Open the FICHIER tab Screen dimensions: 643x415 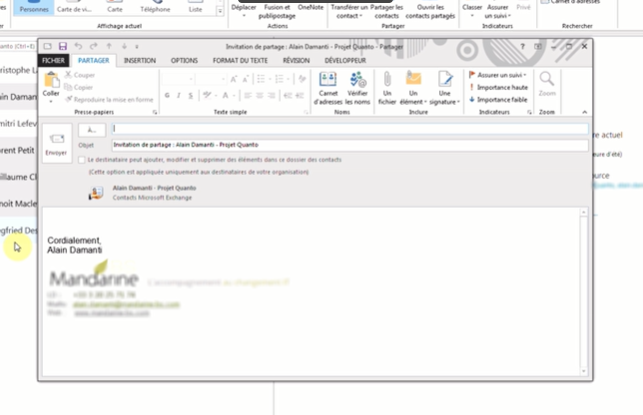coord(53,61)
